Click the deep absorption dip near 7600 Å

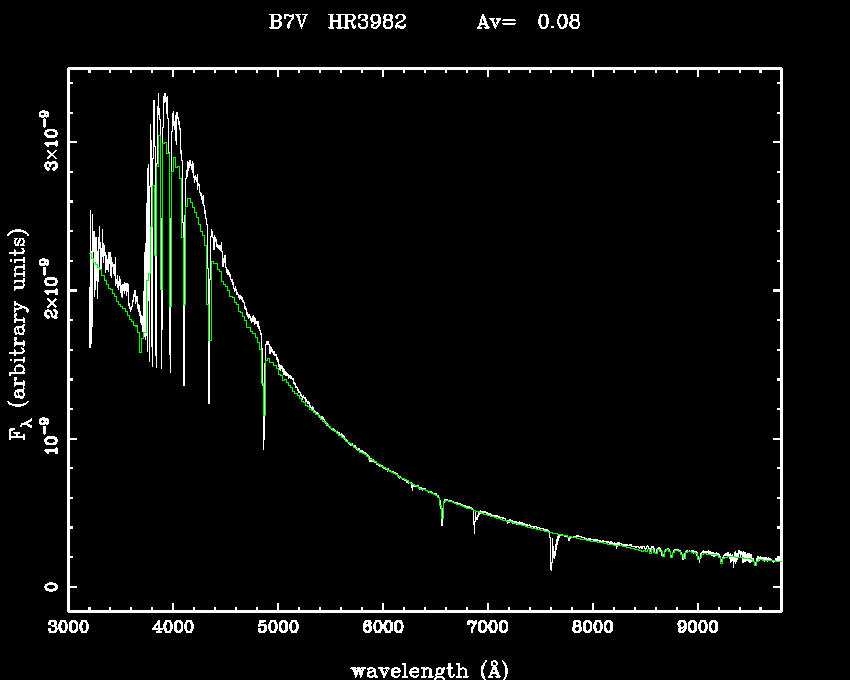click(551, 566)
